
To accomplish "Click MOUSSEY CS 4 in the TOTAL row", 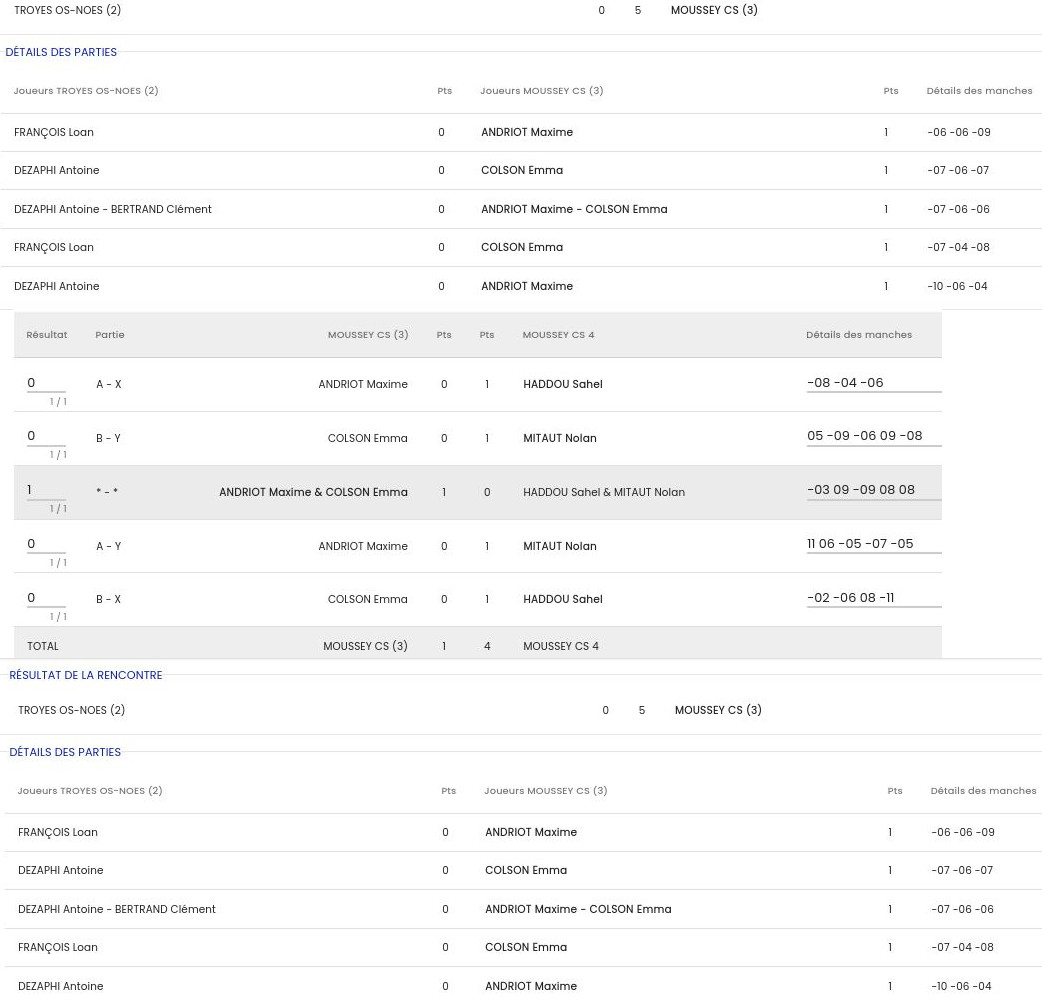I will pos(560,646).
